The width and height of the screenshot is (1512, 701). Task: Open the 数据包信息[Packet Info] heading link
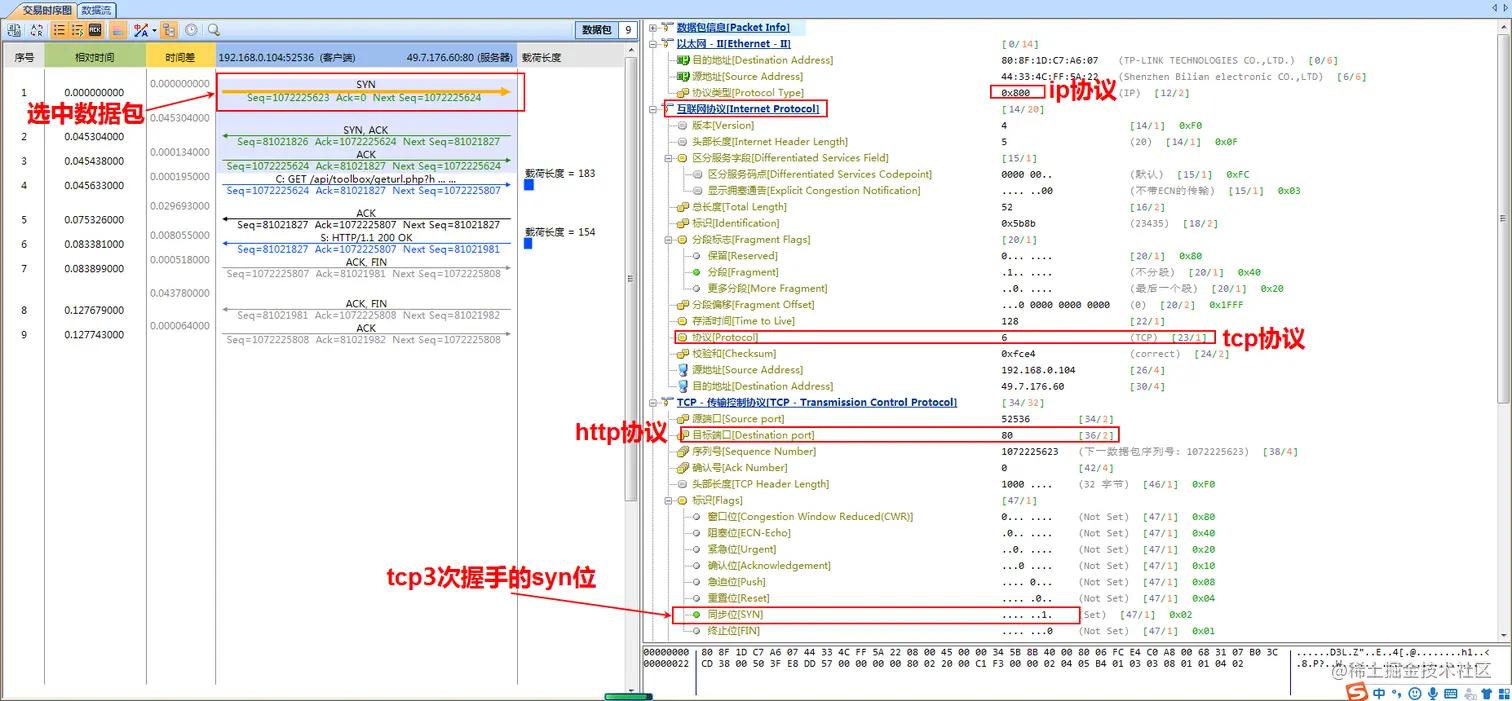pyautogui.click(x=732, y=28)
